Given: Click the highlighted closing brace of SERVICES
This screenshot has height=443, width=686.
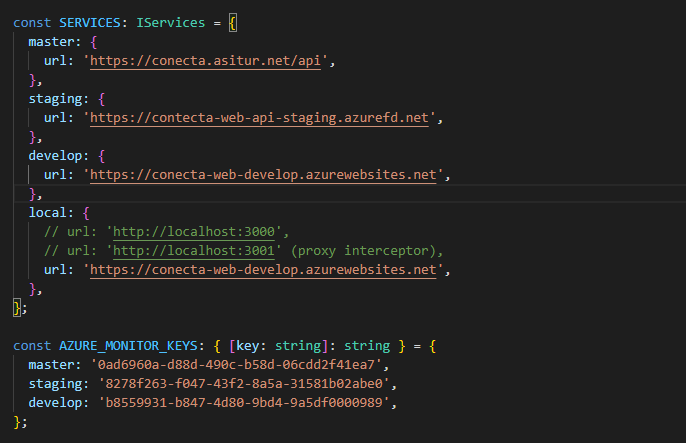Looking at the screenshot, I should coord(17,308).
